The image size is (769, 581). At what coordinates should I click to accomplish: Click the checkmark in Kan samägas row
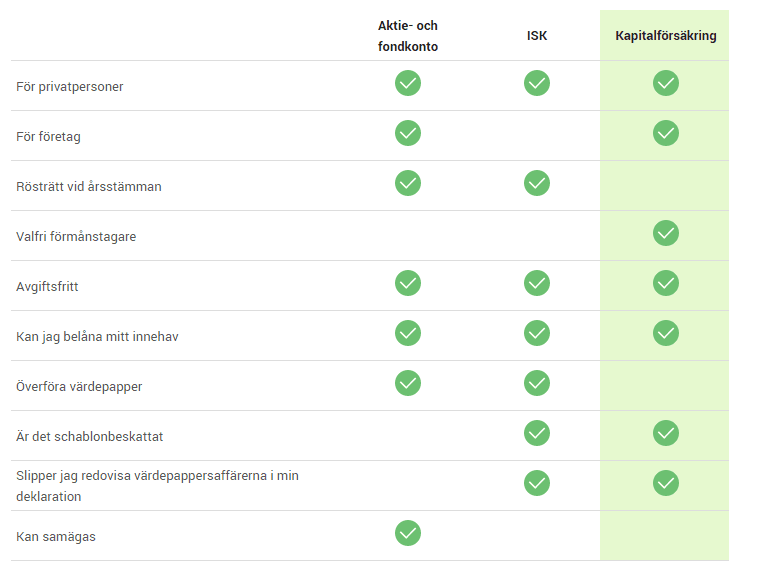tap(408, 533)
